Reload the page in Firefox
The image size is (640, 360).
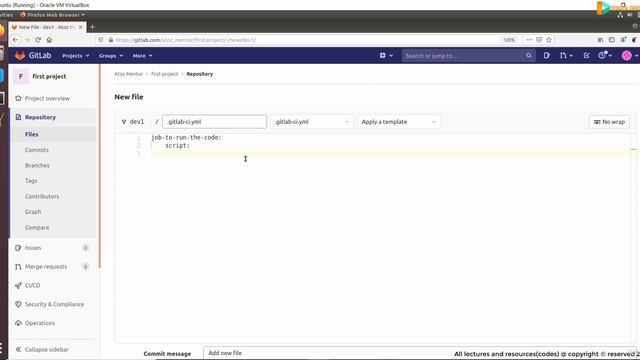(38, 40)
